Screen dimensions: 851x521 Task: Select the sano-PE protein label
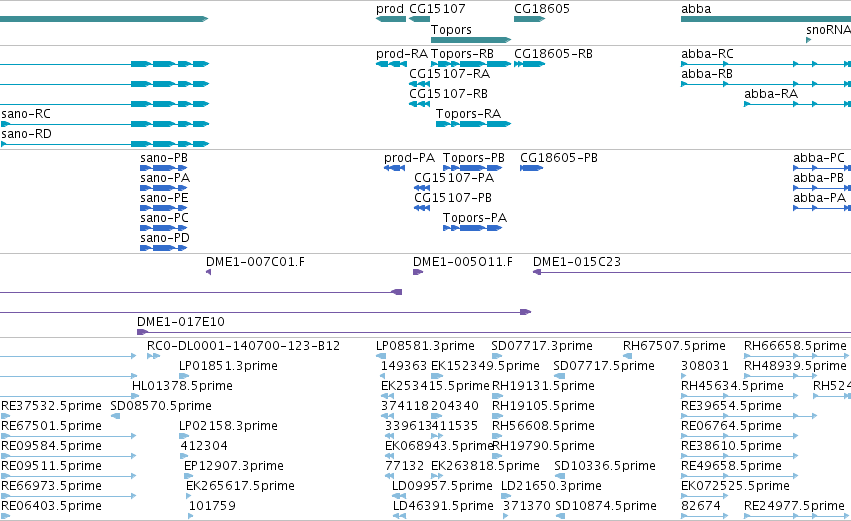coord(164,198)
